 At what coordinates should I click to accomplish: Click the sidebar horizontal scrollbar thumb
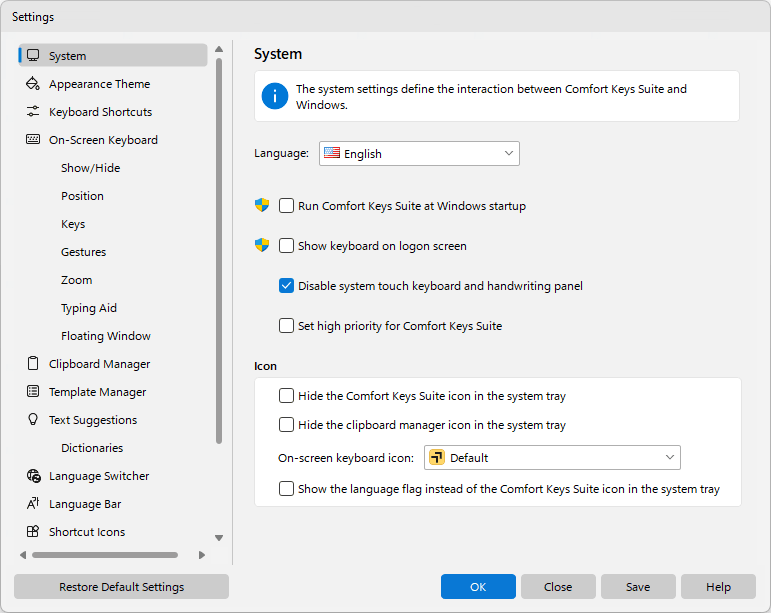105,555
